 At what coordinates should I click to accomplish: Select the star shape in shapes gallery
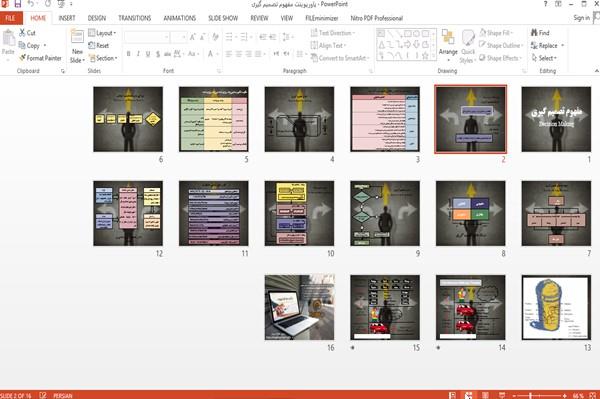(425, 56)
